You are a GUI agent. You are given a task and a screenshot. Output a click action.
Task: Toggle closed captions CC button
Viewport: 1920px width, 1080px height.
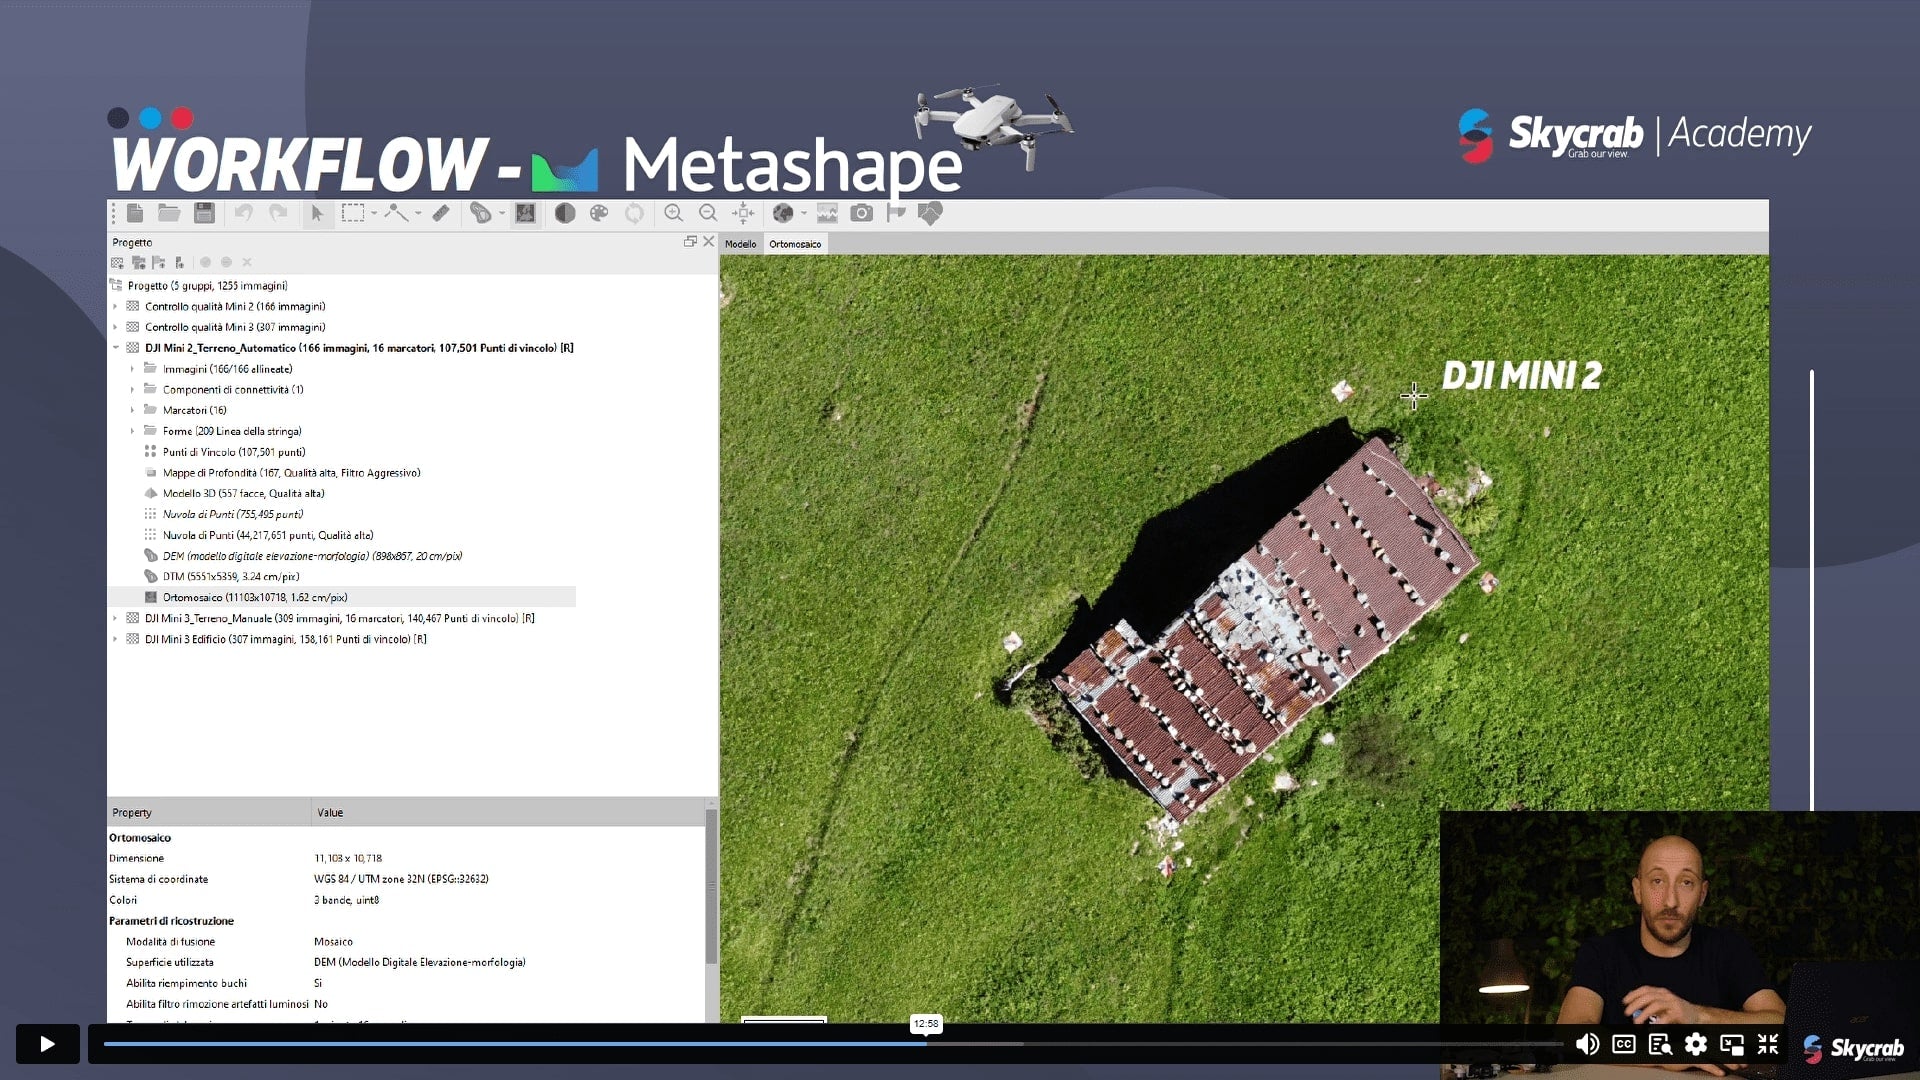click(1624, 1044)
